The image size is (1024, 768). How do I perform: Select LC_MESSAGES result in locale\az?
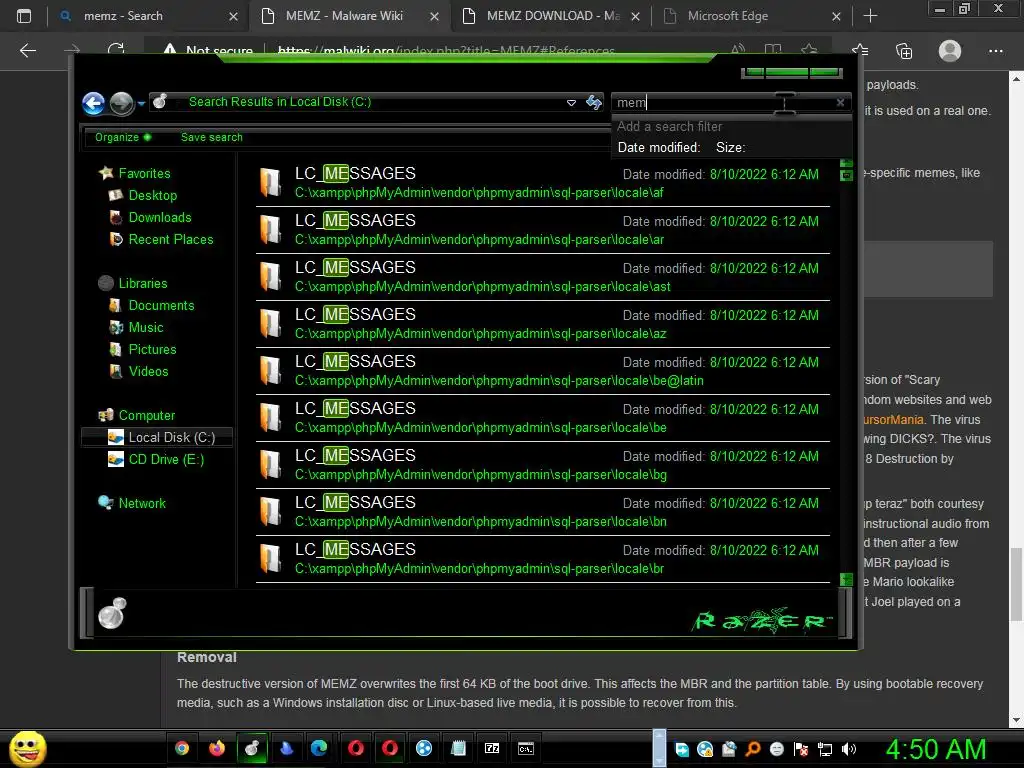tap(543, 324)
